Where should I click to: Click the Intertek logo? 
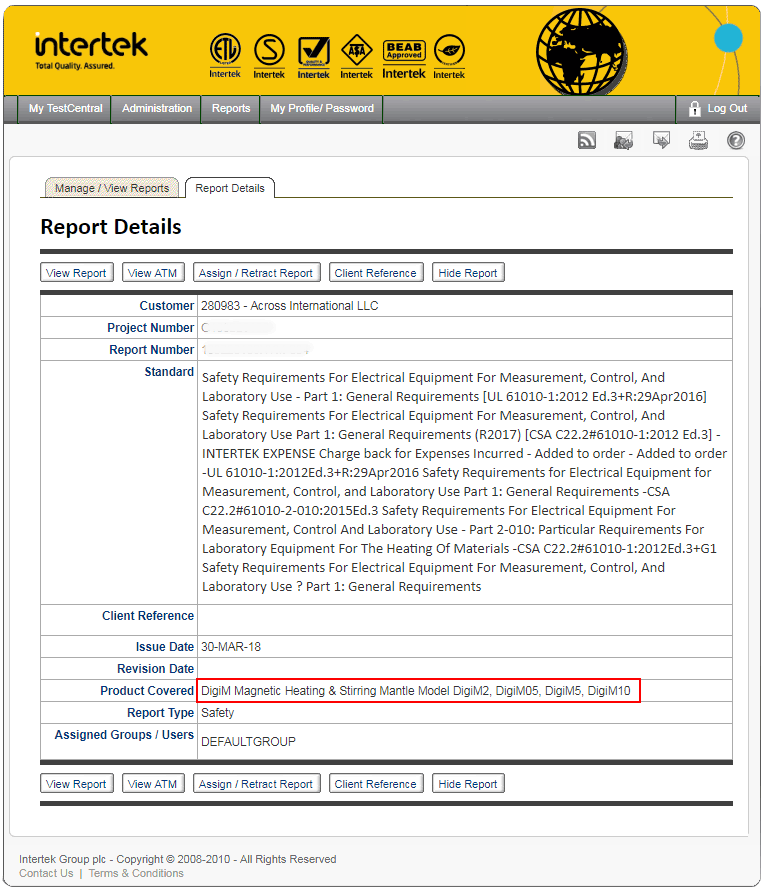coord(90,49)
